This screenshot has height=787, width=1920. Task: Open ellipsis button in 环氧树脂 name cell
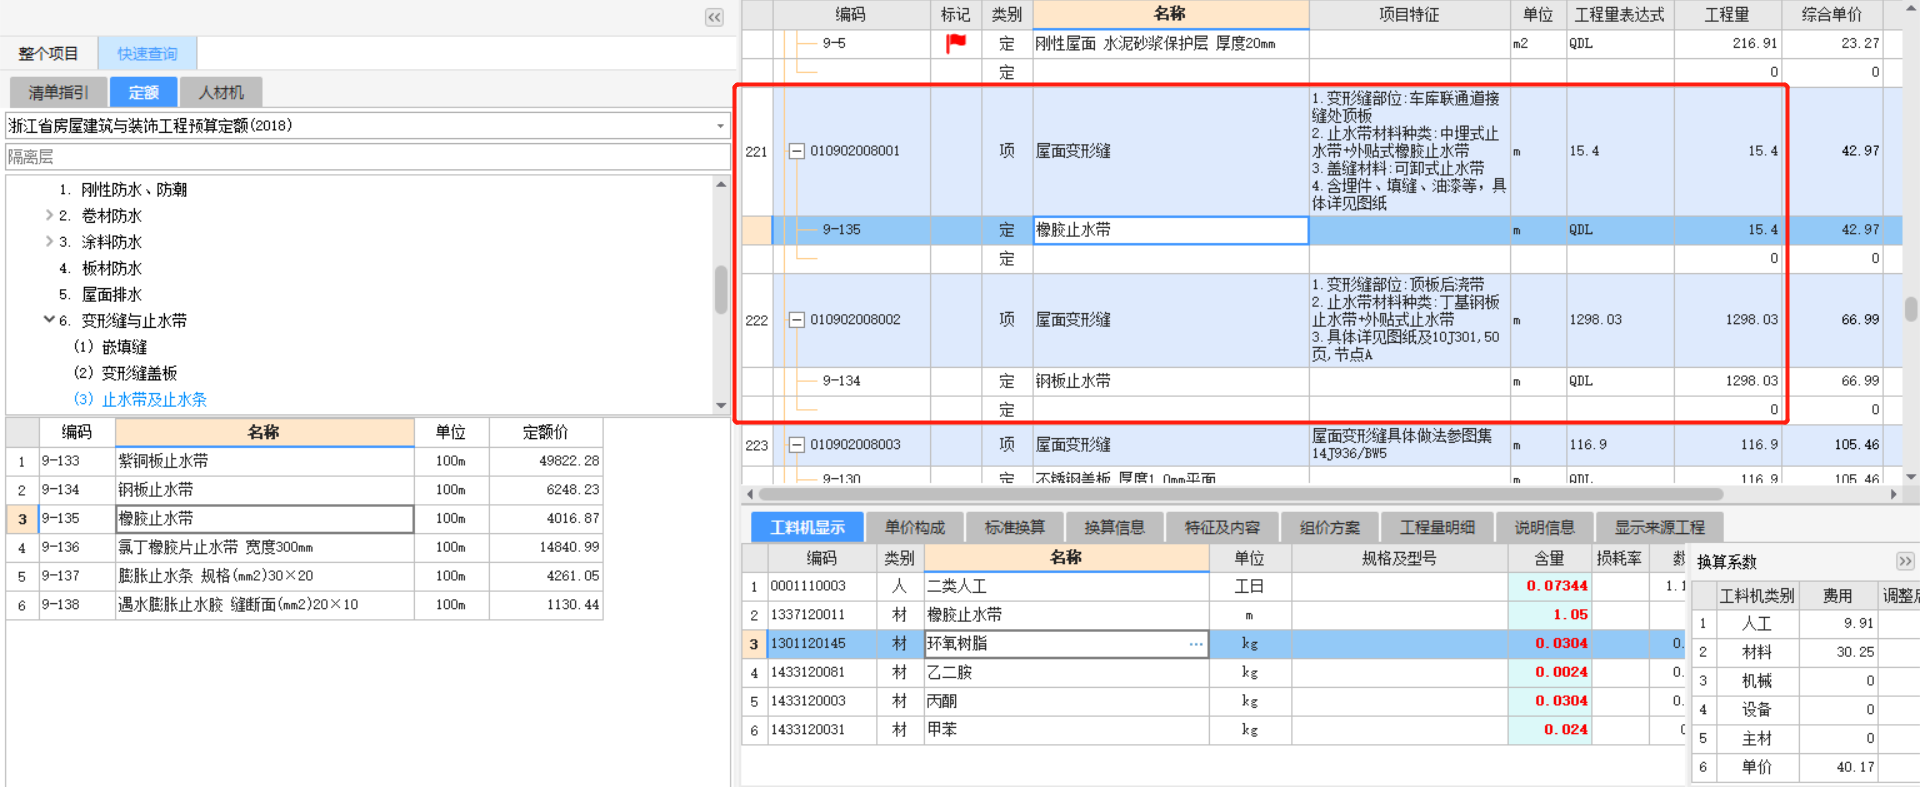[x=1196, y=644]
